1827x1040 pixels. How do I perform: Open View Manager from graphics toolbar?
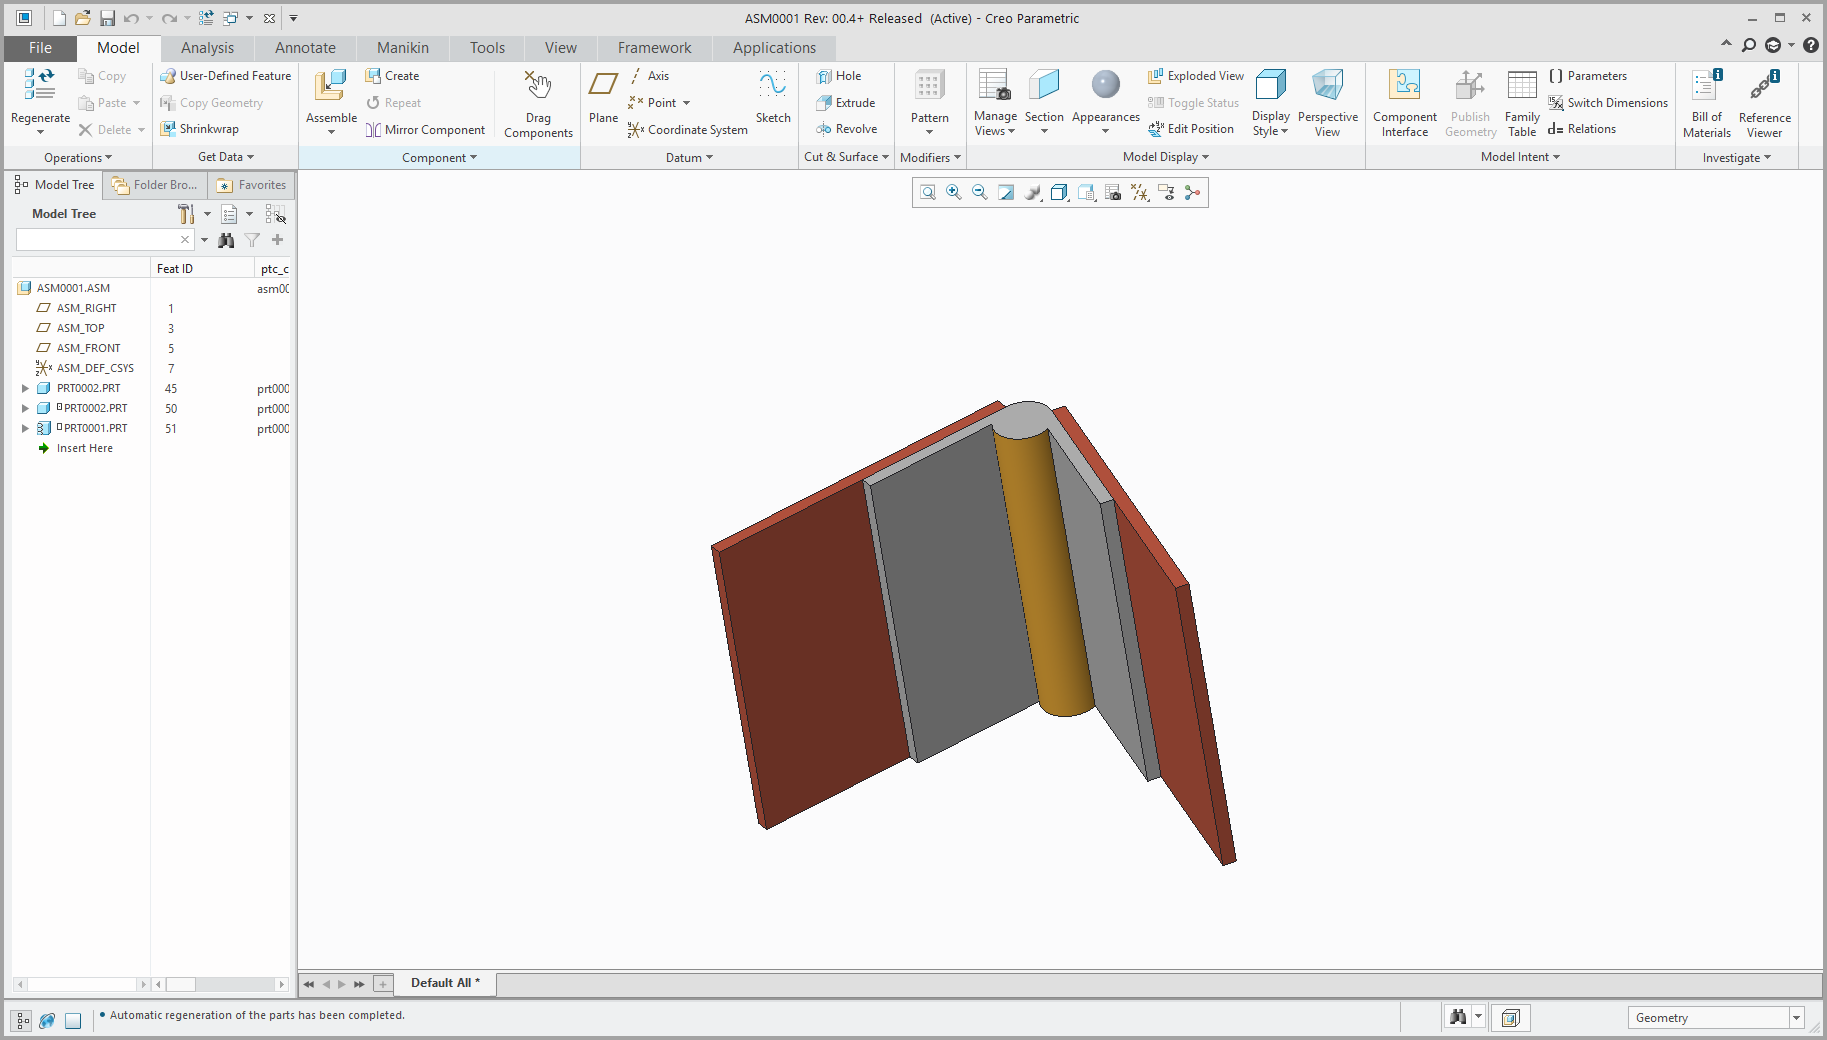point(1113,193)
